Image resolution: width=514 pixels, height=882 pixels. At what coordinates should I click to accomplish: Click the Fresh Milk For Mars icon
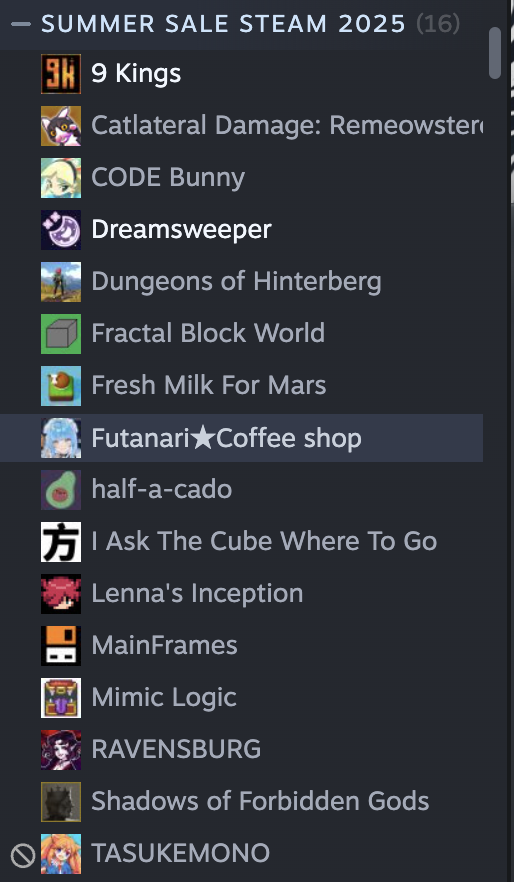coord(61,386)
